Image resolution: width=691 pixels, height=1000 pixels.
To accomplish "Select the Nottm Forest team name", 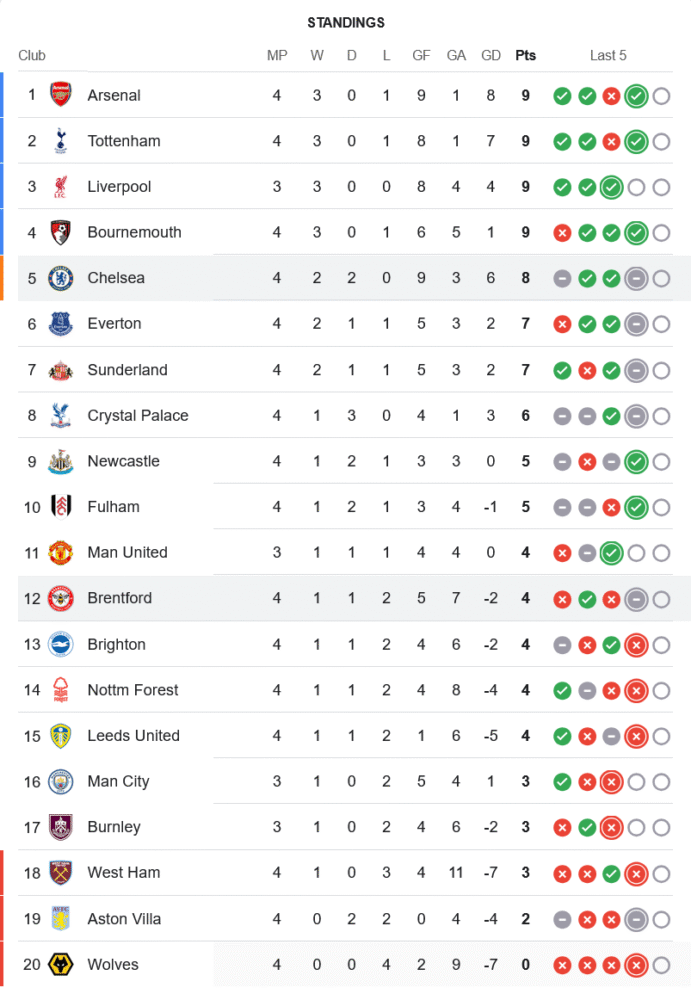I will point(133,690).
